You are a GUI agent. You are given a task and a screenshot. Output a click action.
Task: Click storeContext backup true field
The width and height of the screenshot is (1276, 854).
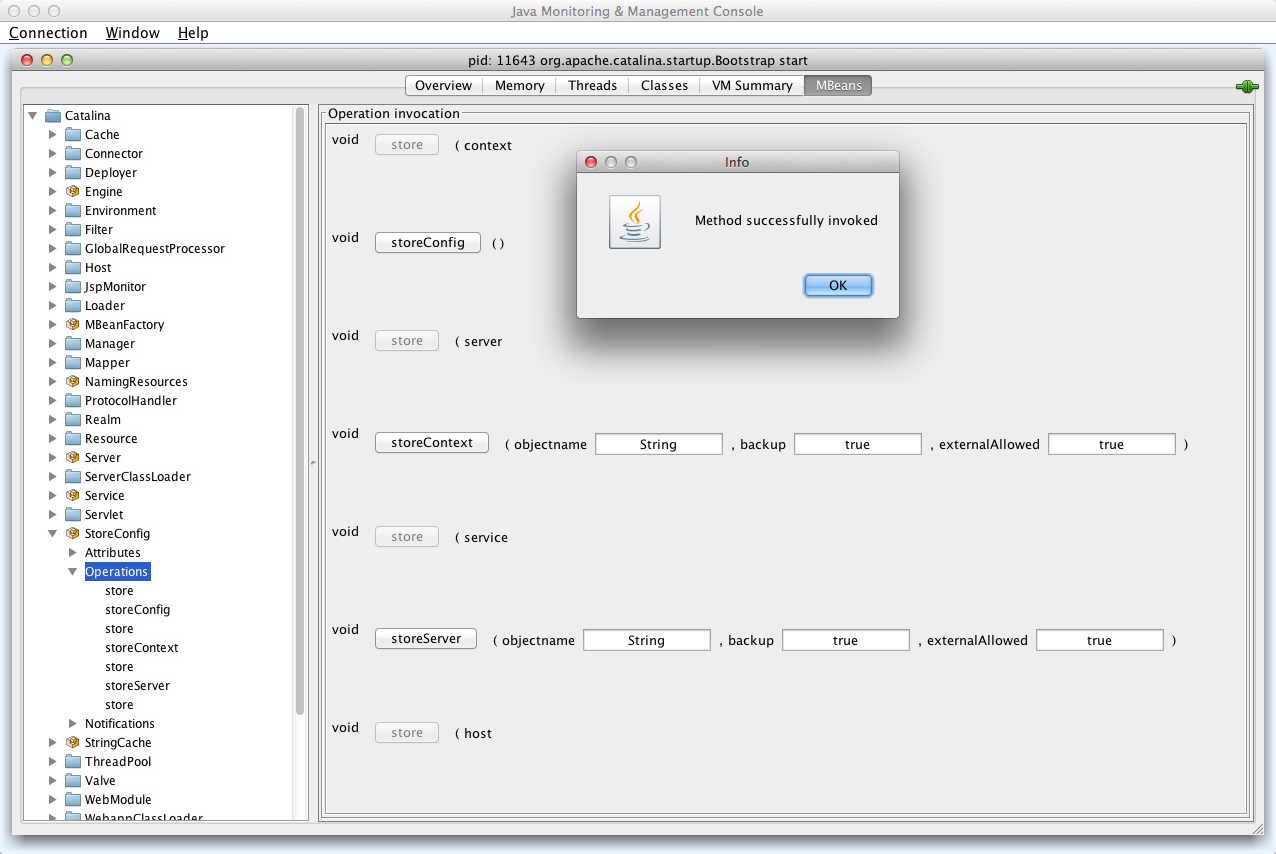click(x=857, y=445)
